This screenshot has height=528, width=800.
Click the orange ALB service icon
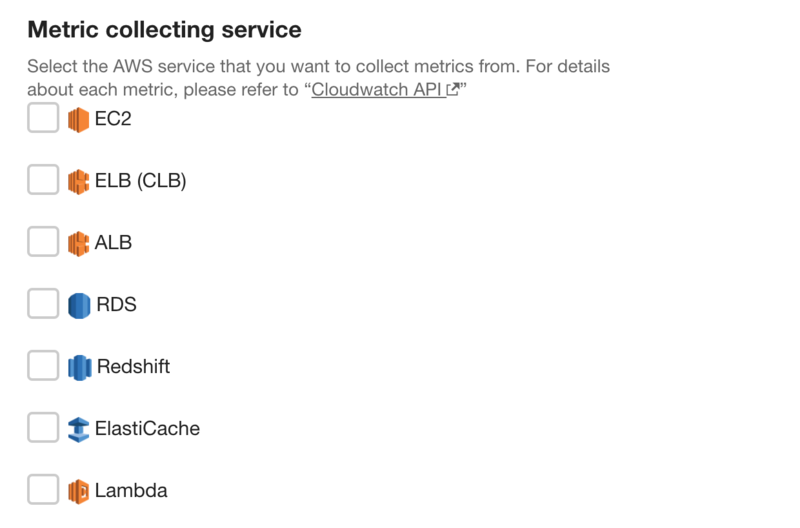(79, 243)
